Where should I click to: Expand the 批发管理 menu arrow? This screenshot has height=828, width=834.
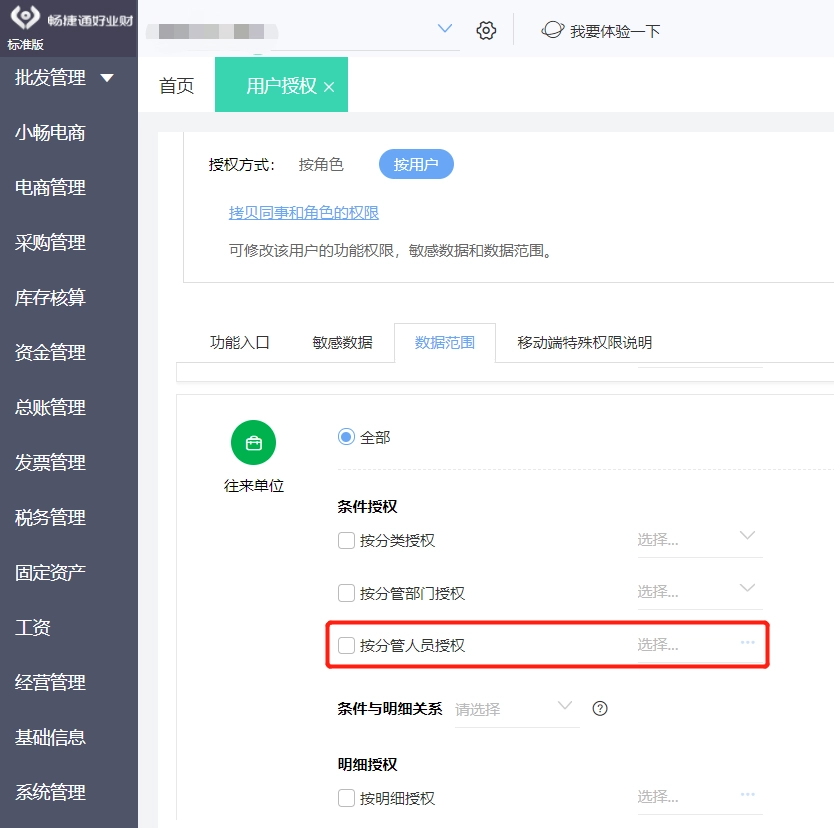(x=107, y=78)
